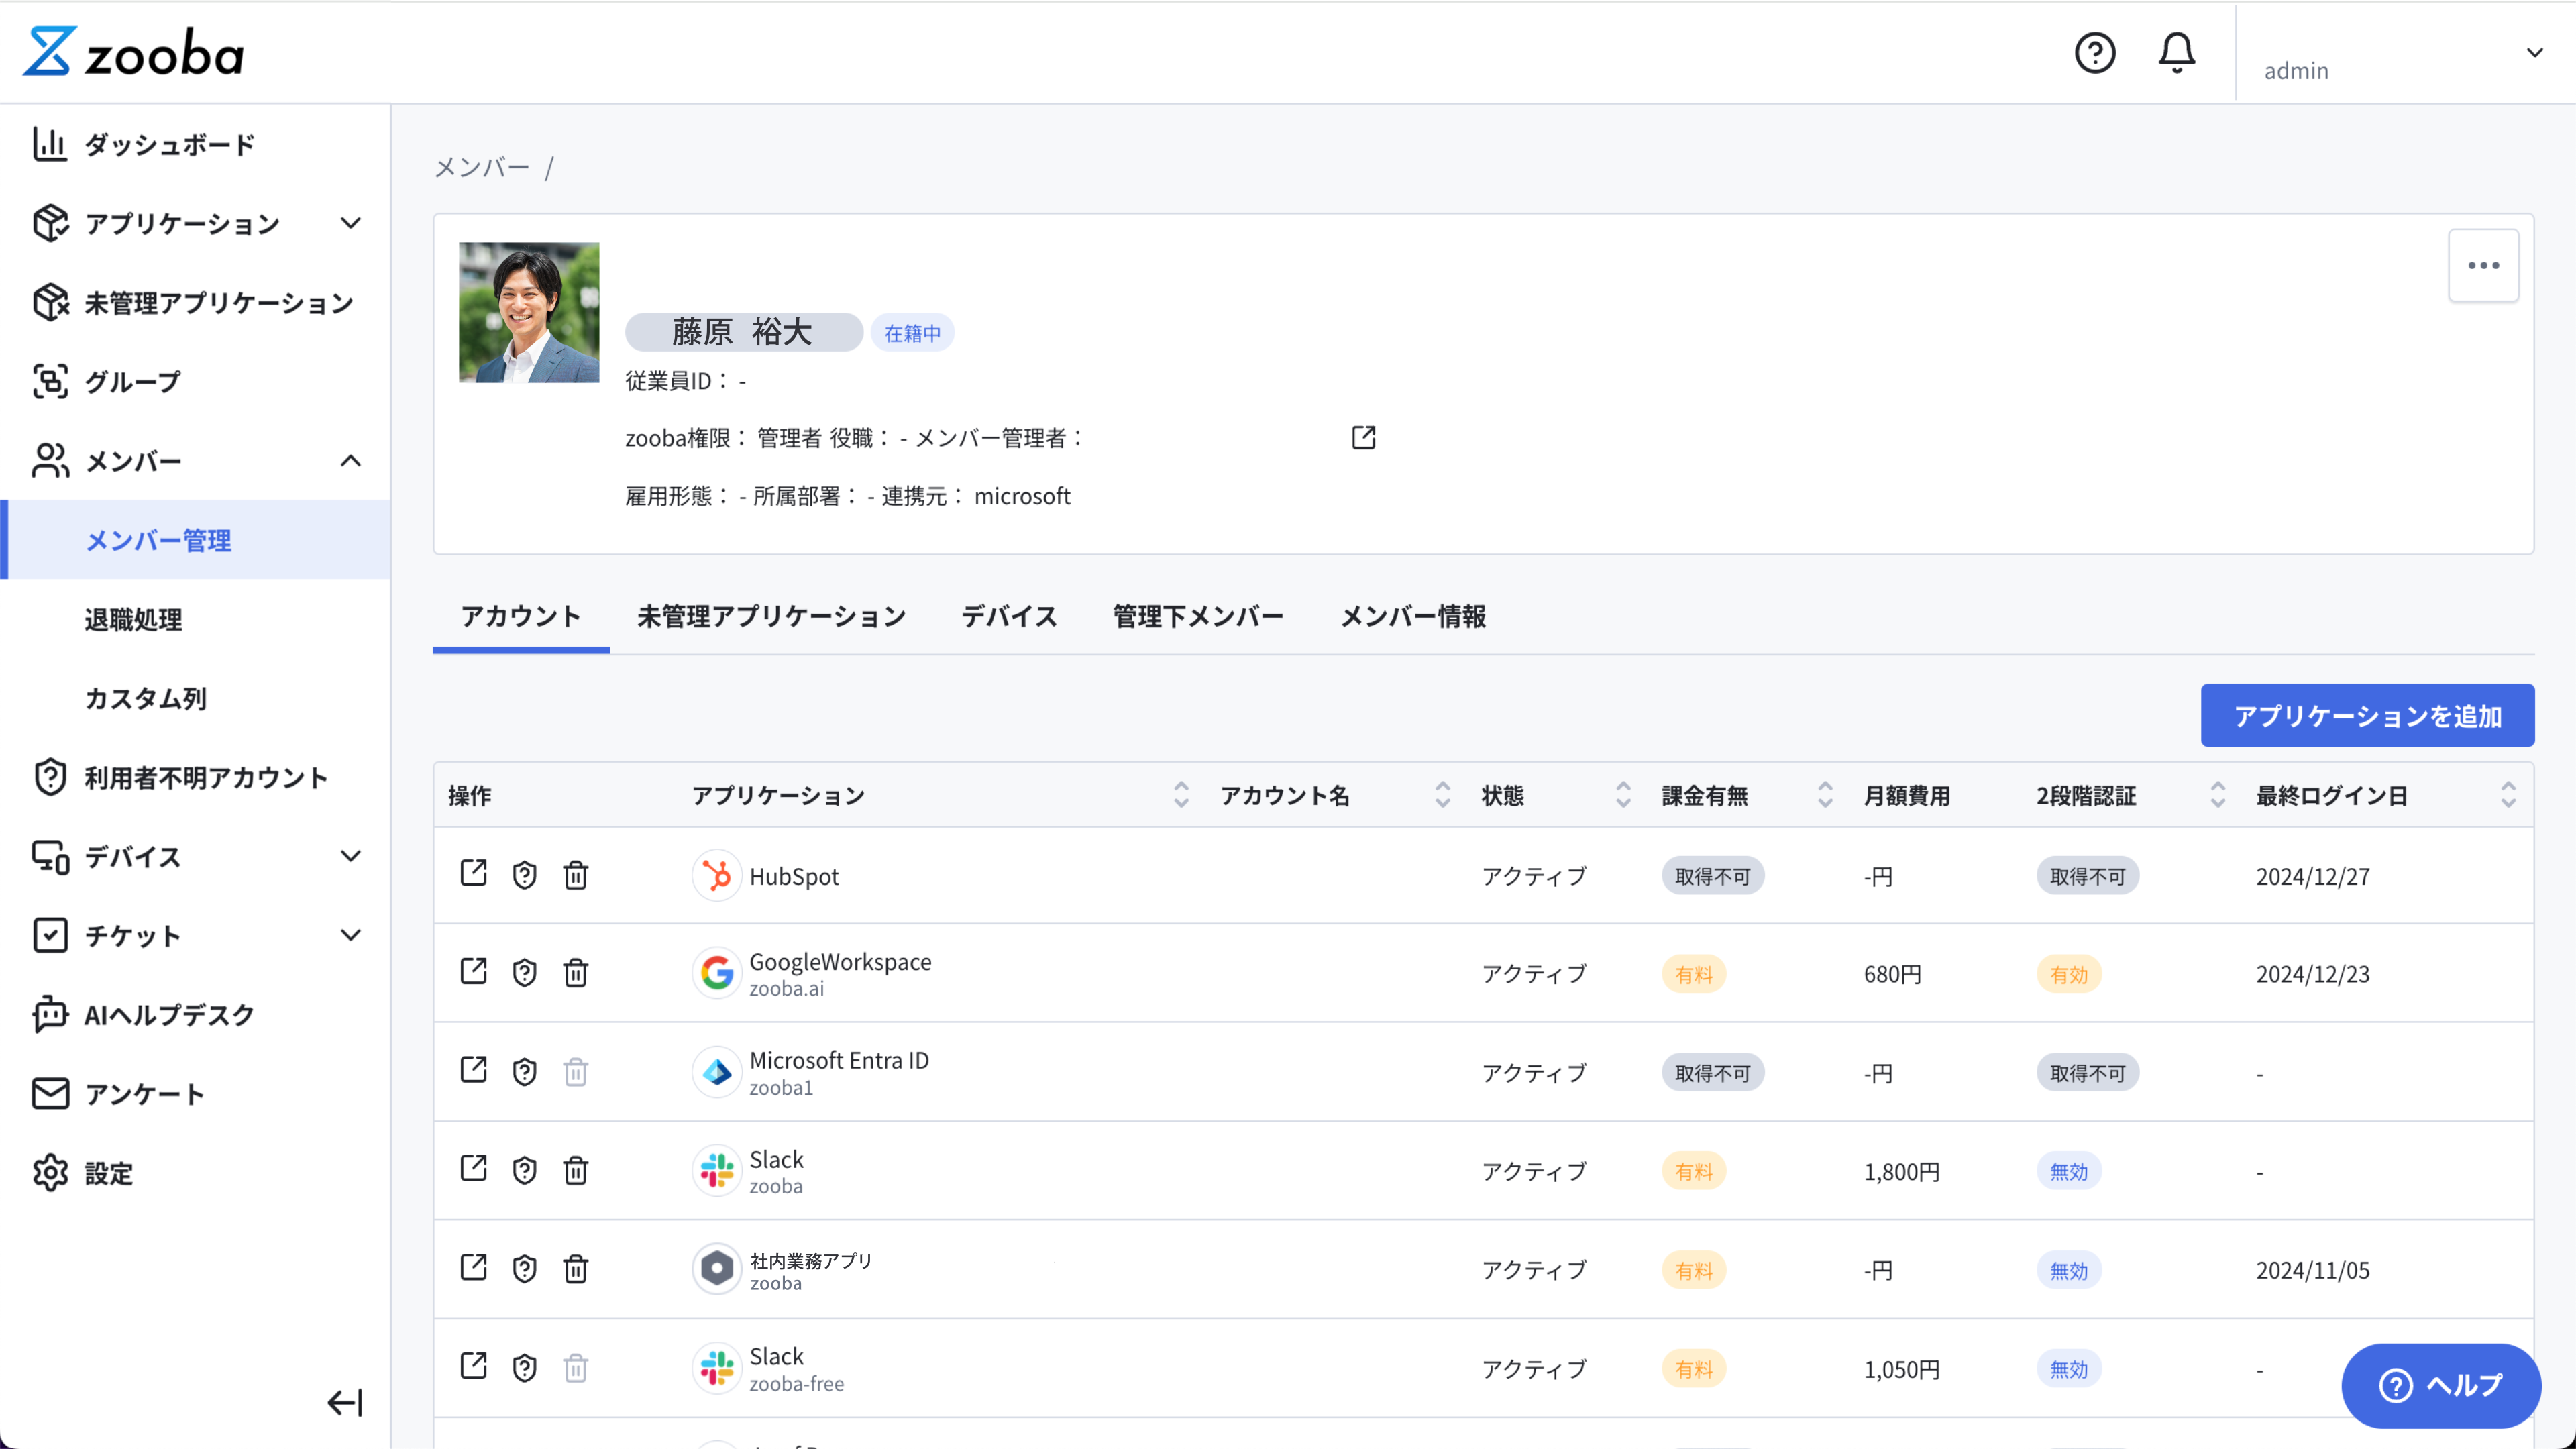This screenshot has height=1449, width=2576.
Task: Click the shield icon in GoogleWorkspace row
Action: (524, 972)
